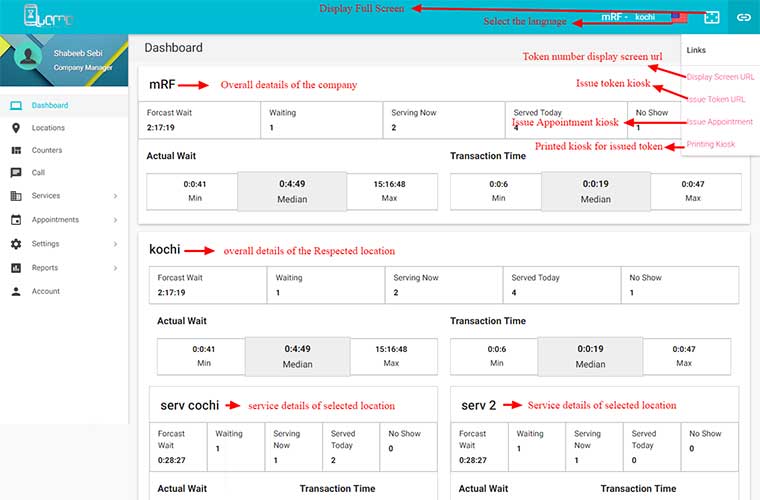The height and width of the screenshot is (500, 760).
Task: Open the Dashboard menu item
Action: (64, 106)
